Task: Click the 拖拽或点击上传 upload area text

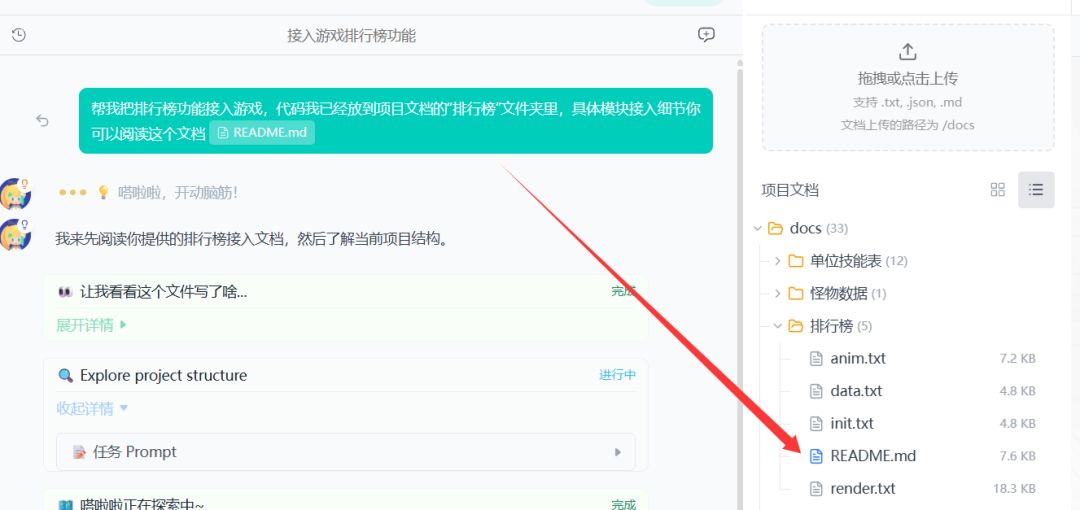Action: click(908, 79)
